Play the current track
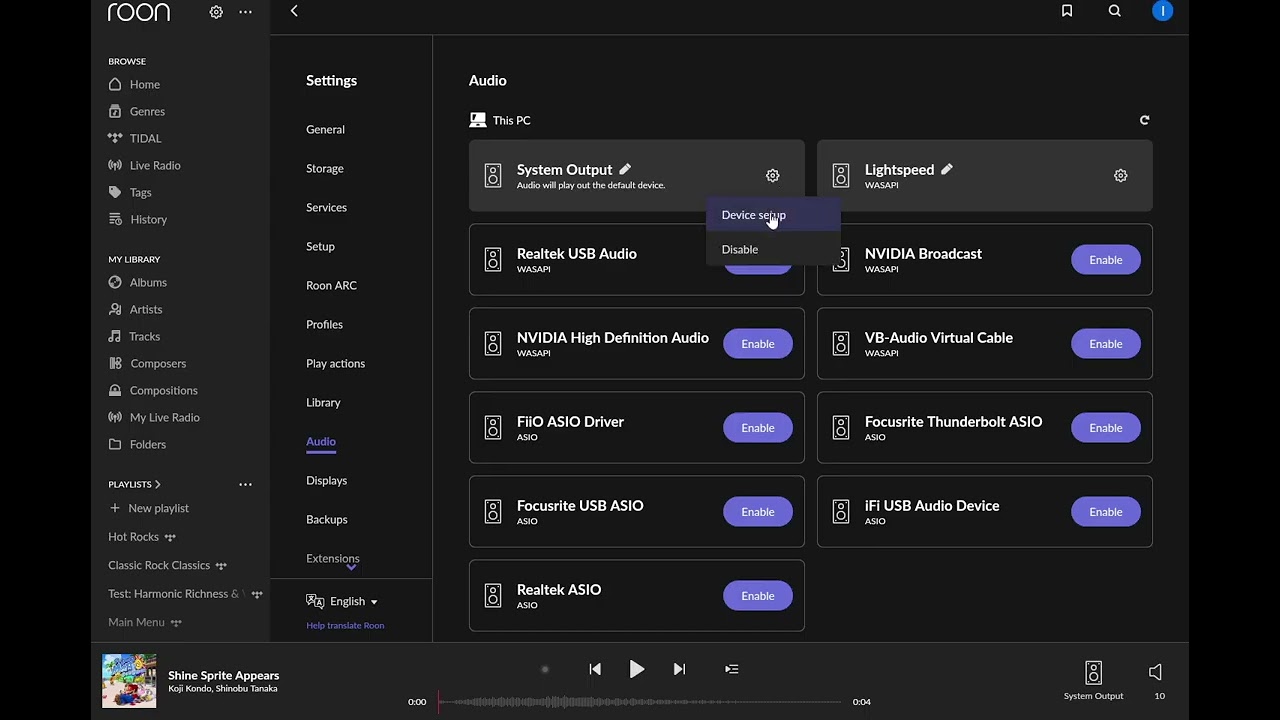This screenshot has height=720, width=1280. pyautogui.click(x=637, y=669)
